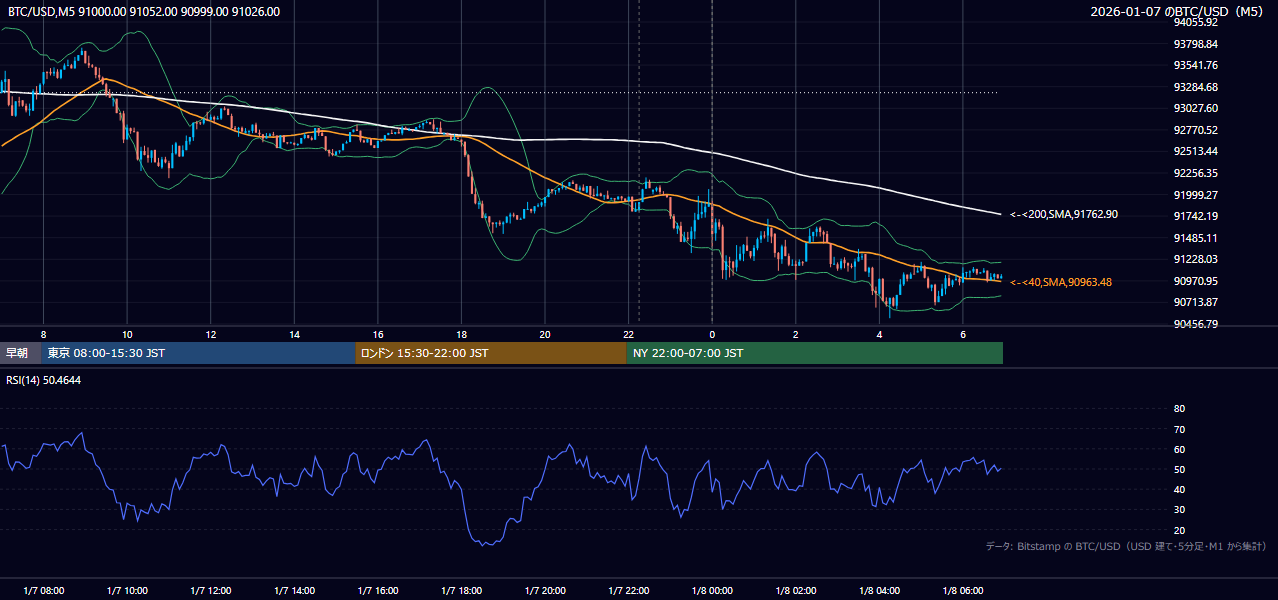Image resolution: width=1278 pixels, height=600 pixels.
Task: Click the 東京 08:00-15:30 JST session bar
Action: [x=199, y=353]
